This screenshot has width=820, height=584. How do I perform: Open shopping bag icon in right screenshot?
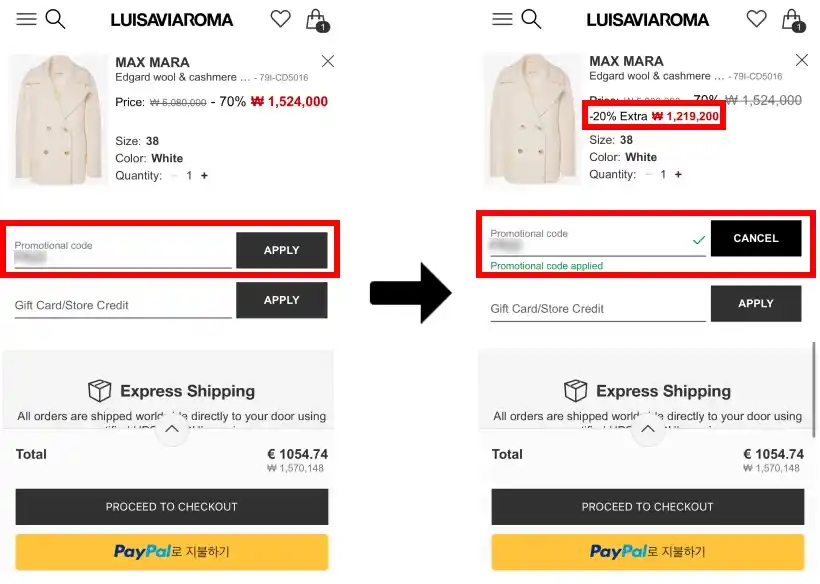[792, 19]
